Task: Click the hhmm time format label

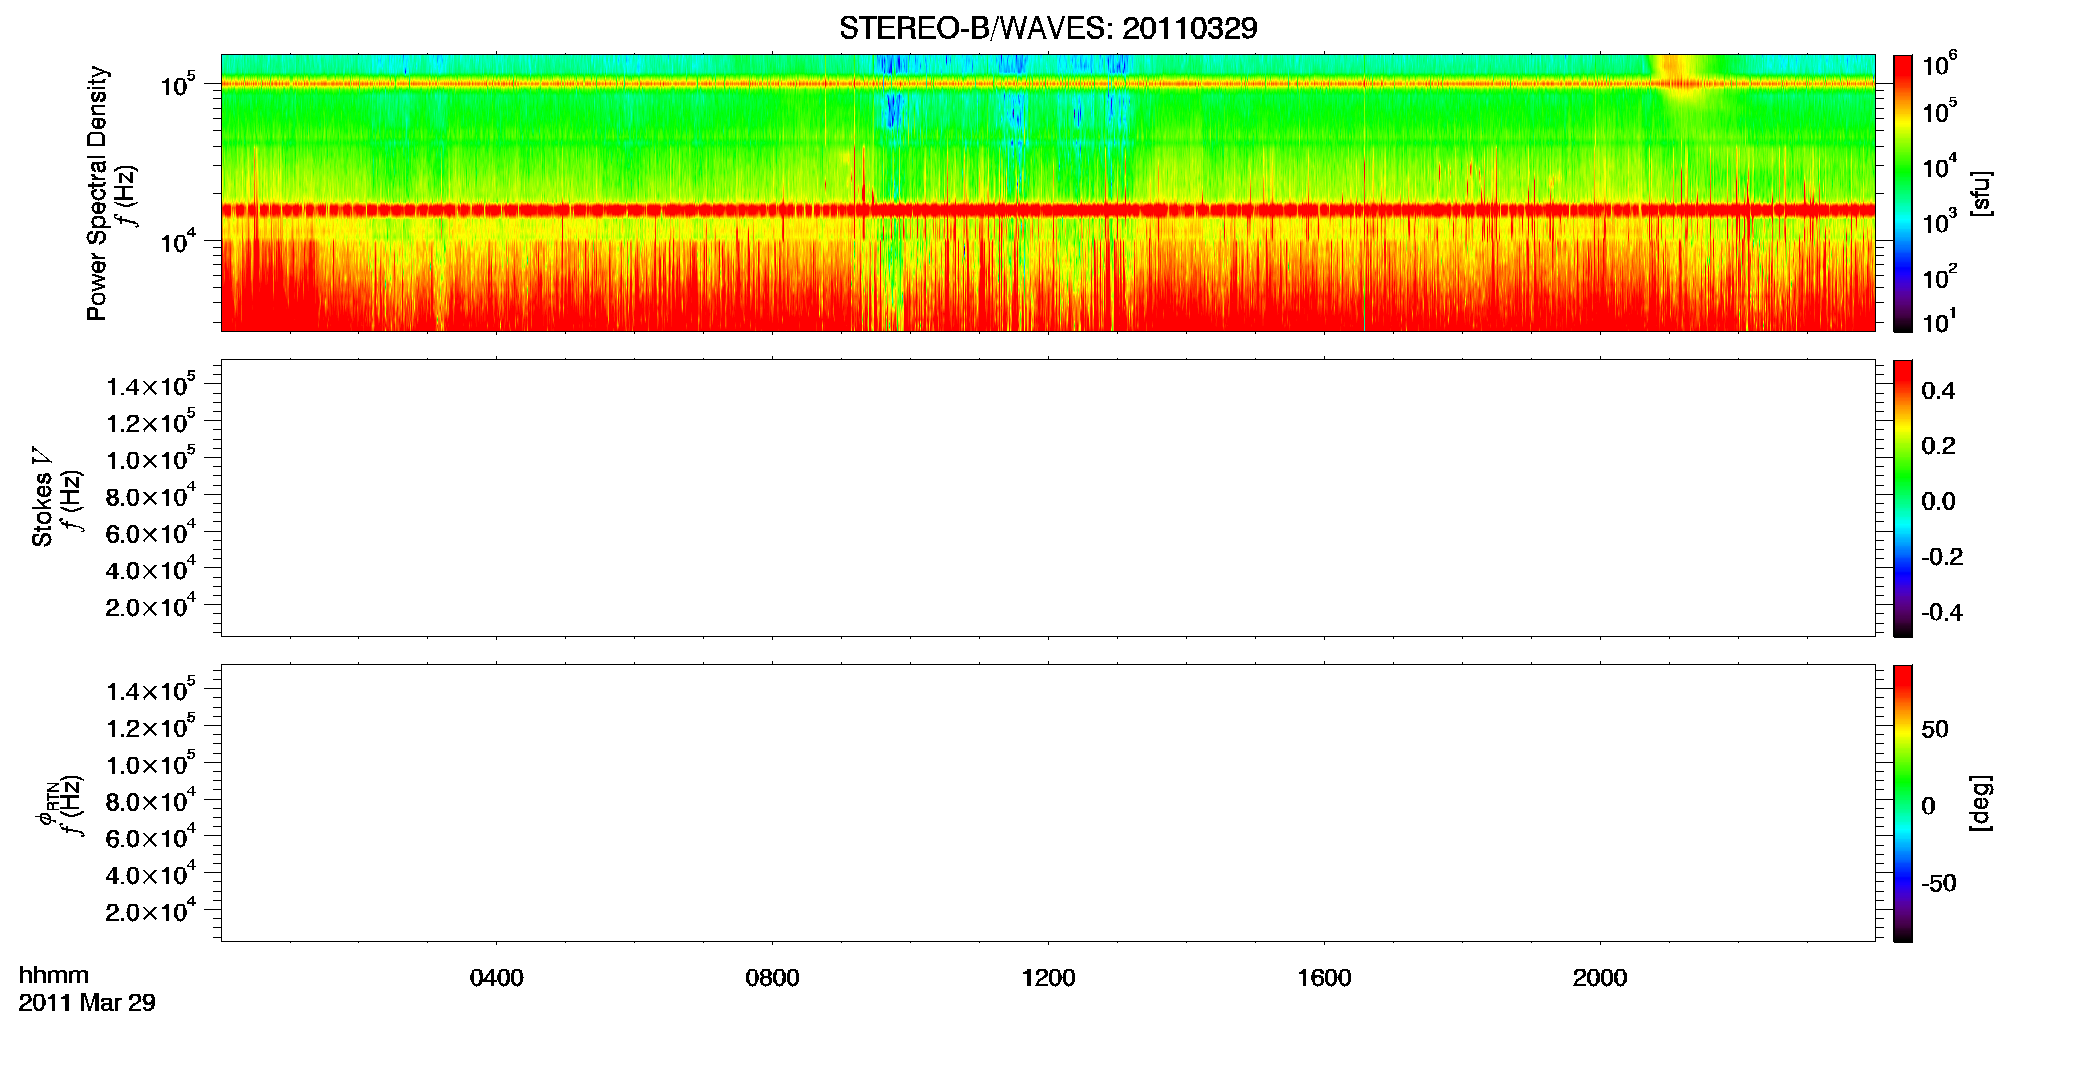Action: 54,975
